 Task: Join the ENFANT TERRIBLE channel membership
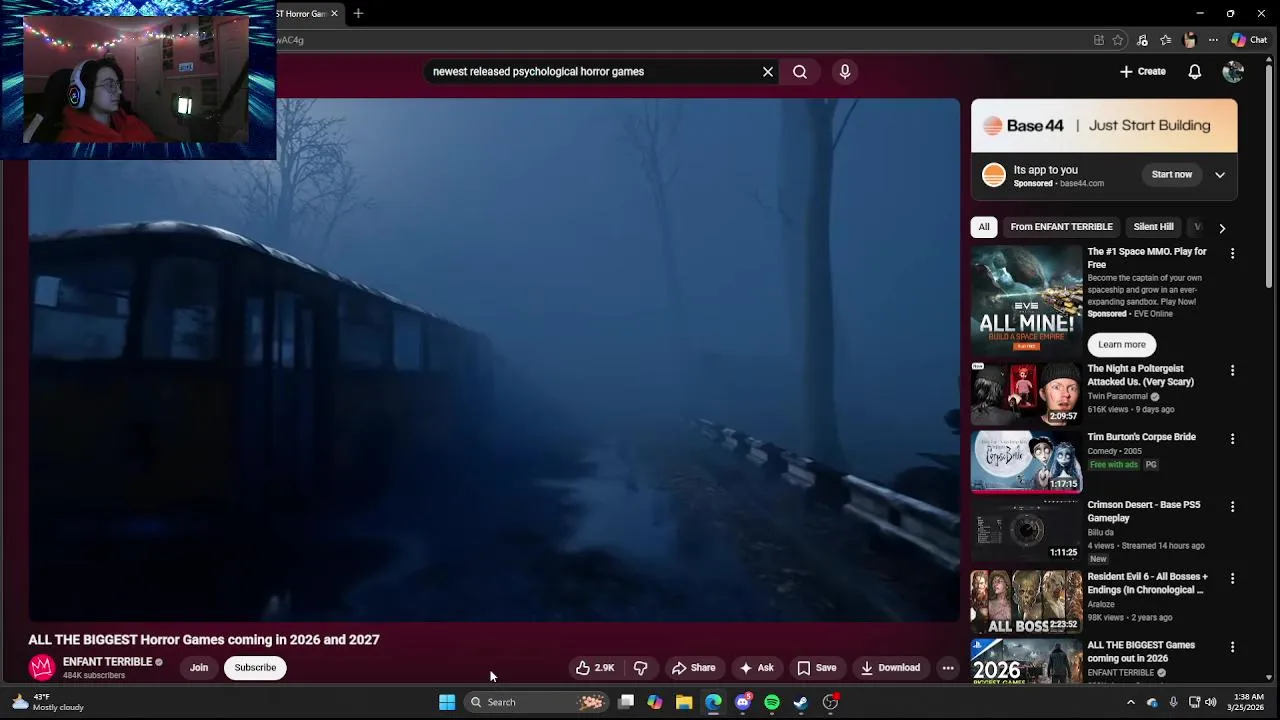click(x=199, y=668)
